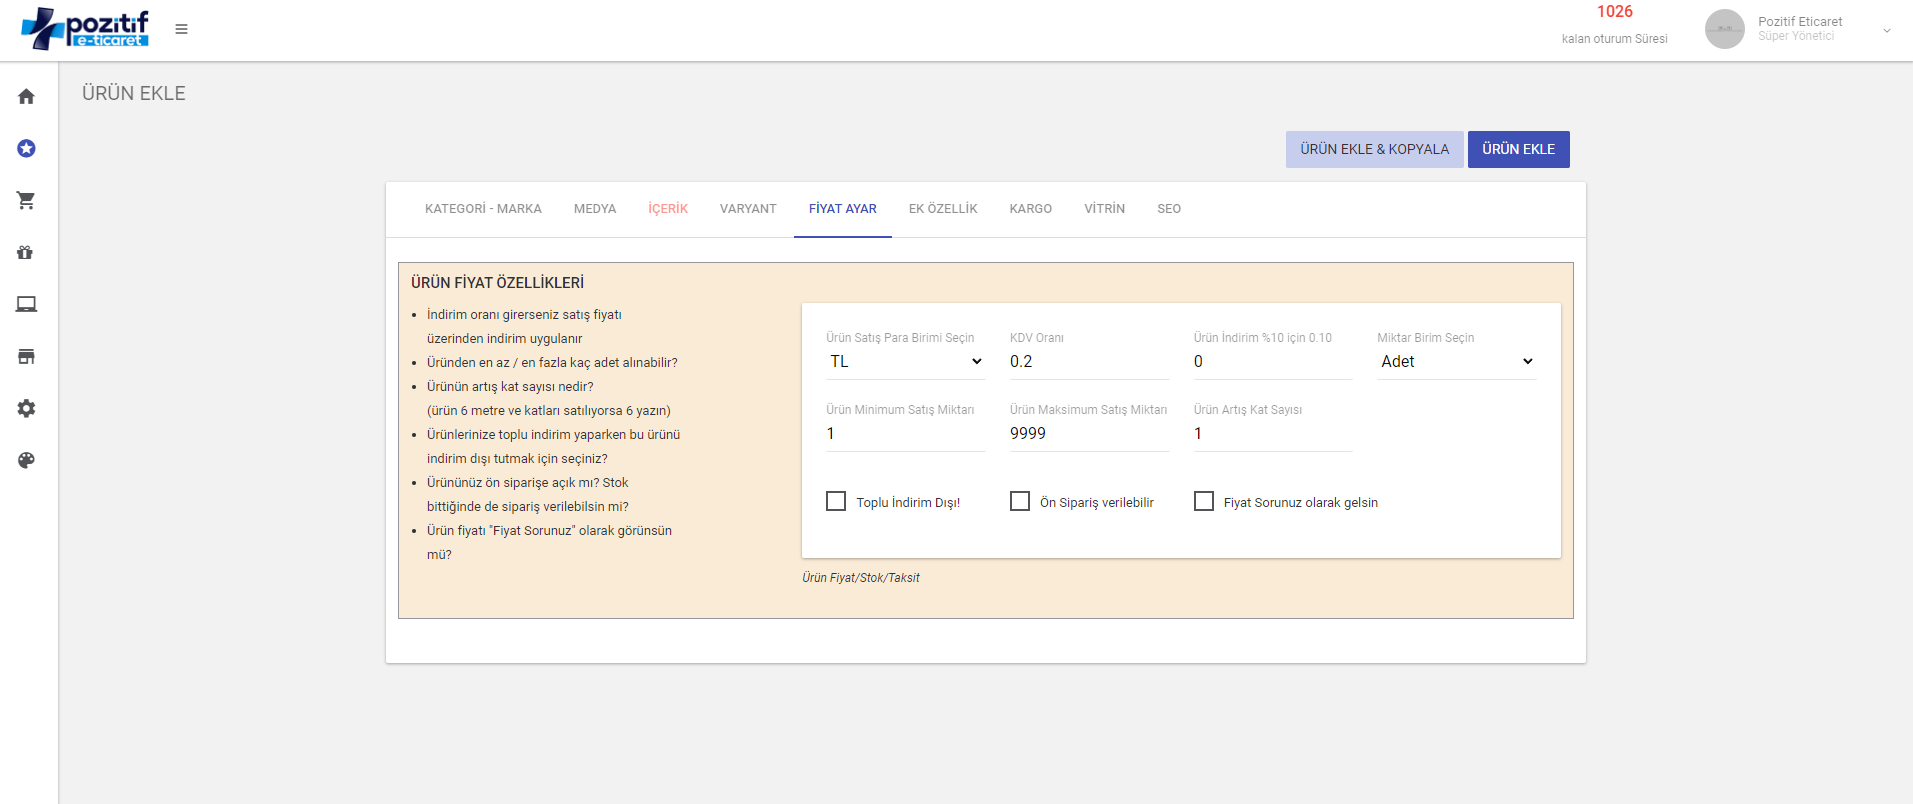This screenshot has height=804, width=1913.
Task: Expand the Adet unit dropdown
Action: click(x=1456, y=362)
